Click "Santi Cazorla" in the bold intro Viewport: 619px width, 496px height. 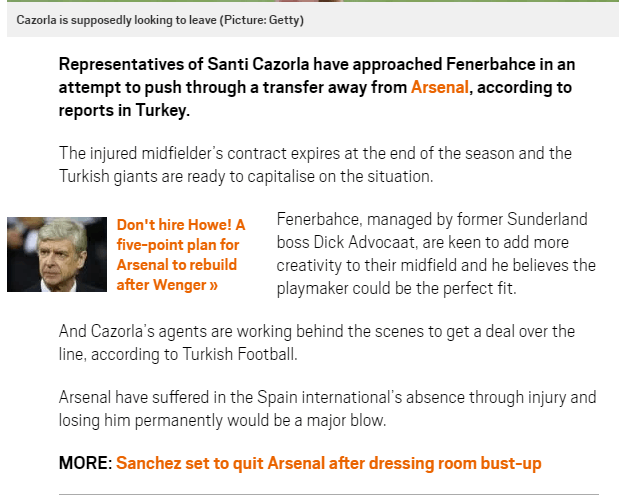tap(258, 64)
